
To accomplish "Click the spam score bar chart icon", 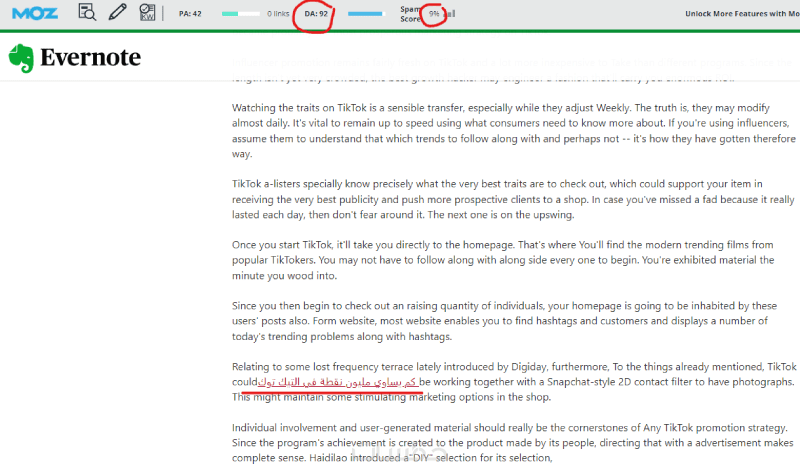I will [x=451, y=13].
